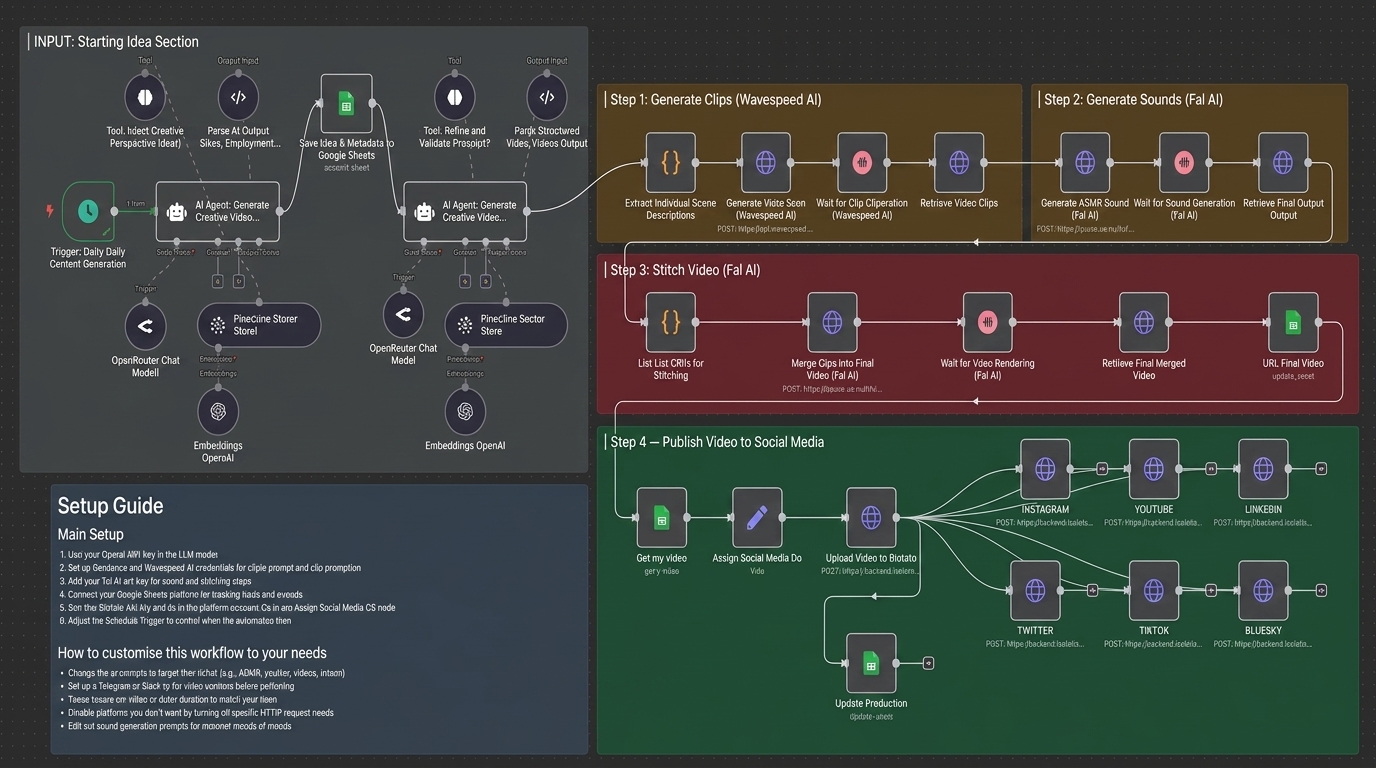Open the Upload Video to Blotato node
Image resolution: width=1376 pixels, height=768 pixels.
click(871, 517)
